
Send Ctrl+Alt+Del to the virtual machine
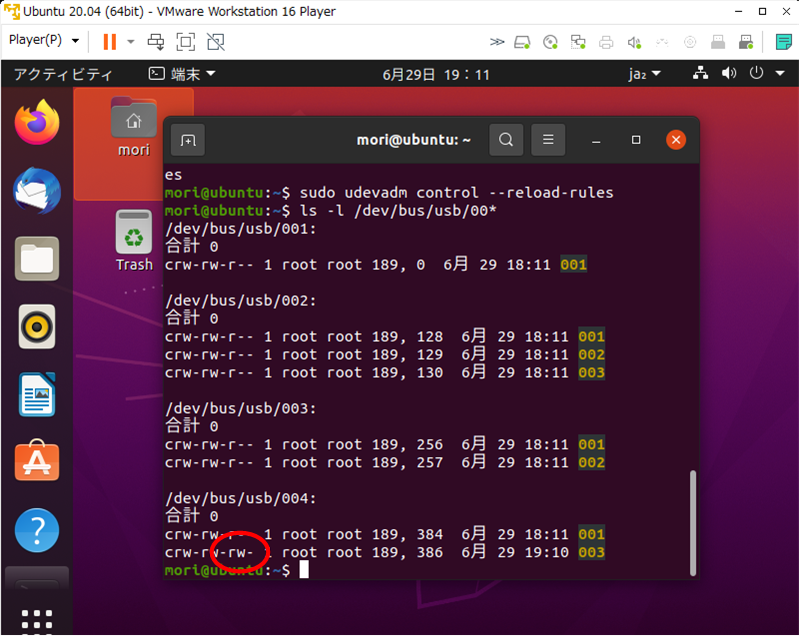coord(156,42)
